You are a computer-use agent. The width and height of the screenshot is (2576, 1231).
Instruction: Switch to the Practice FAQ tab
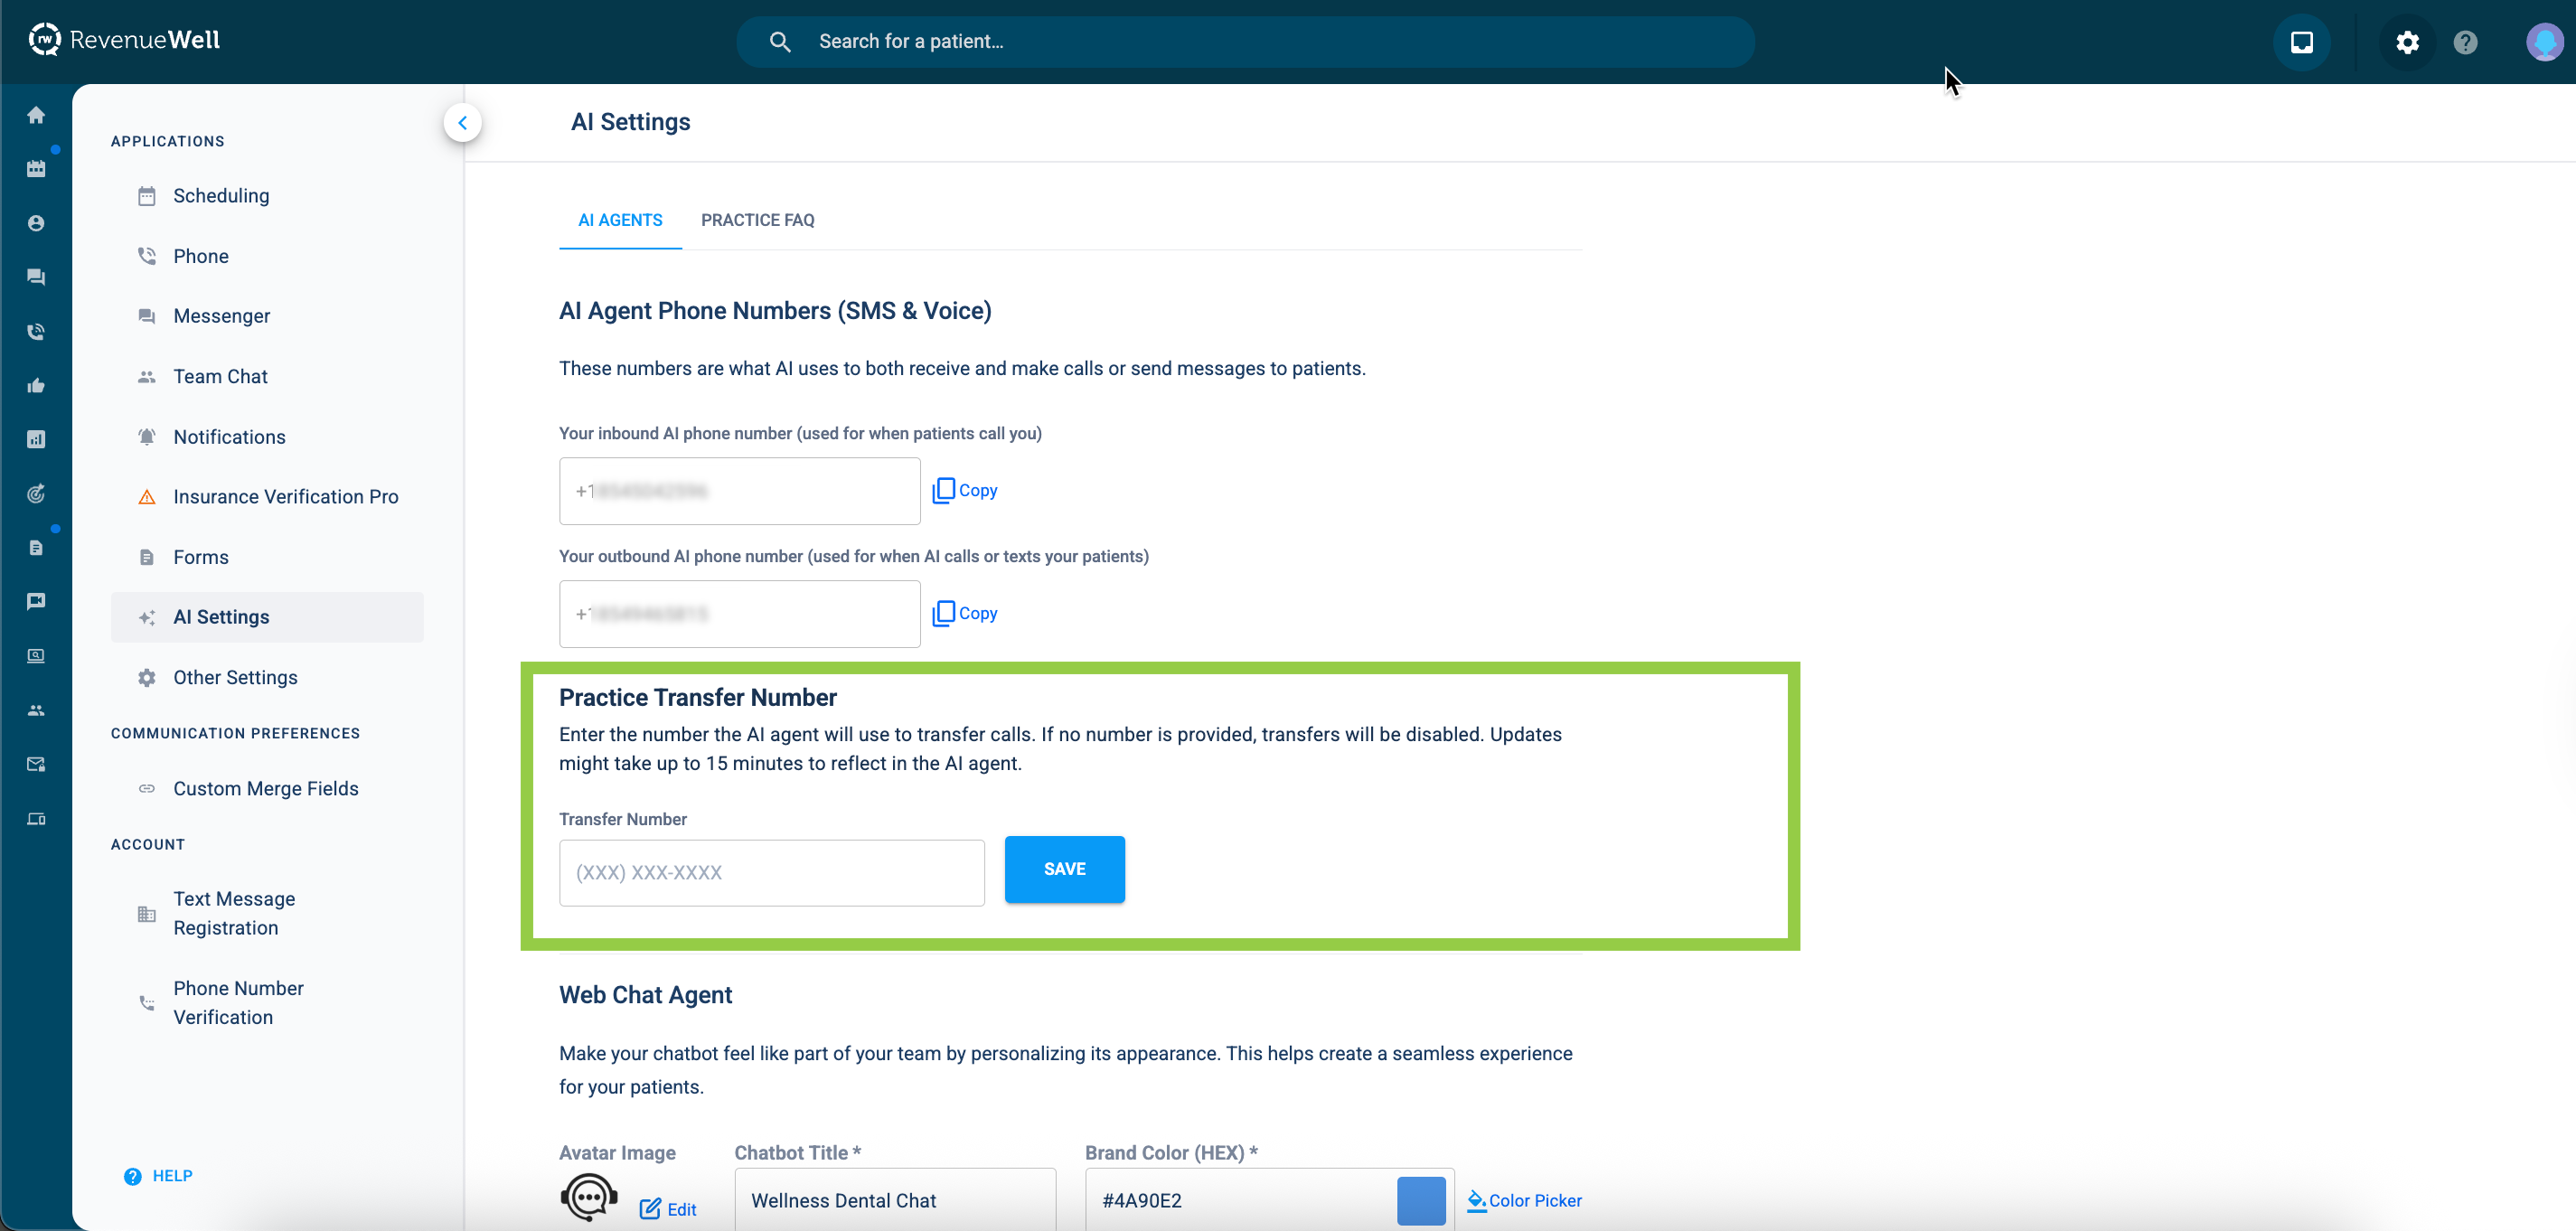757,220
